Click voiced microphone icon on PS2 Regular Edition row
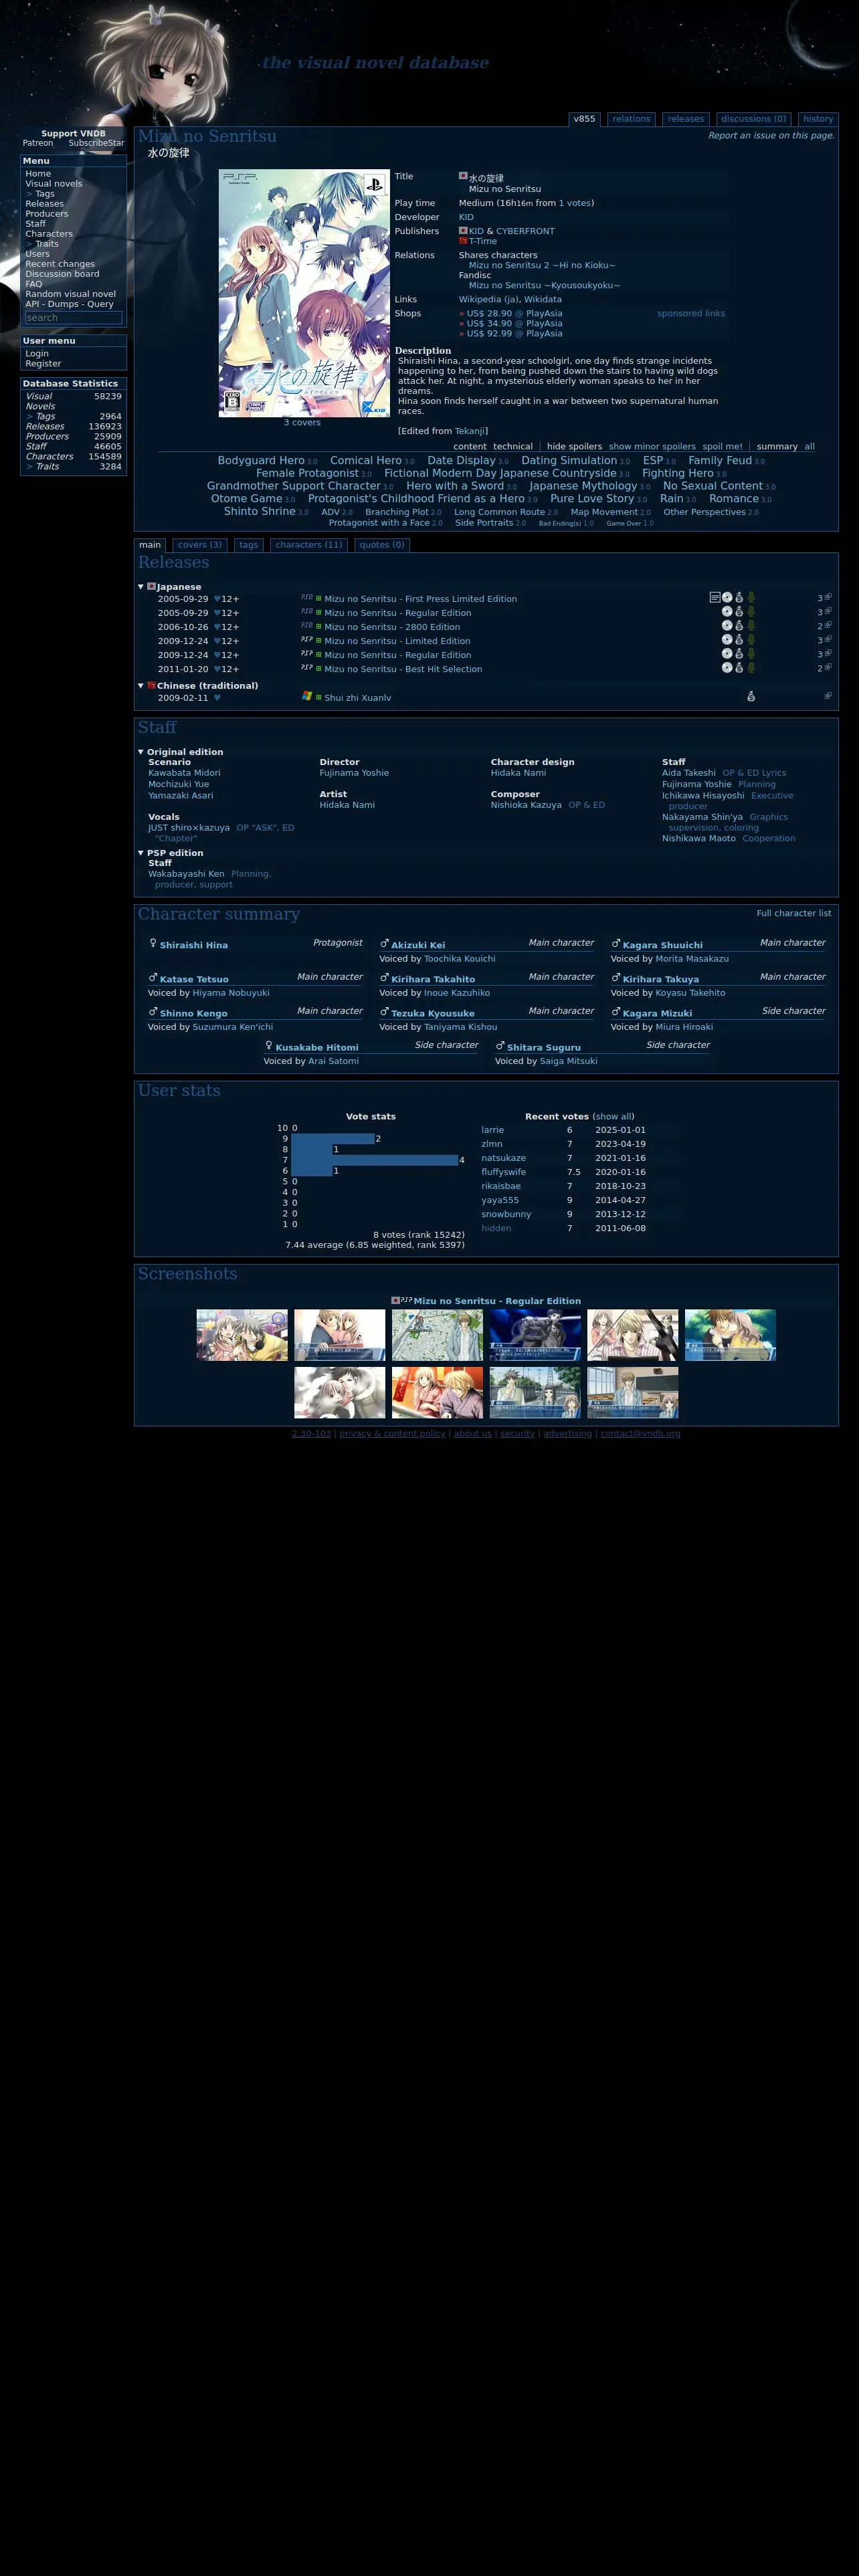 pos(751,611)
